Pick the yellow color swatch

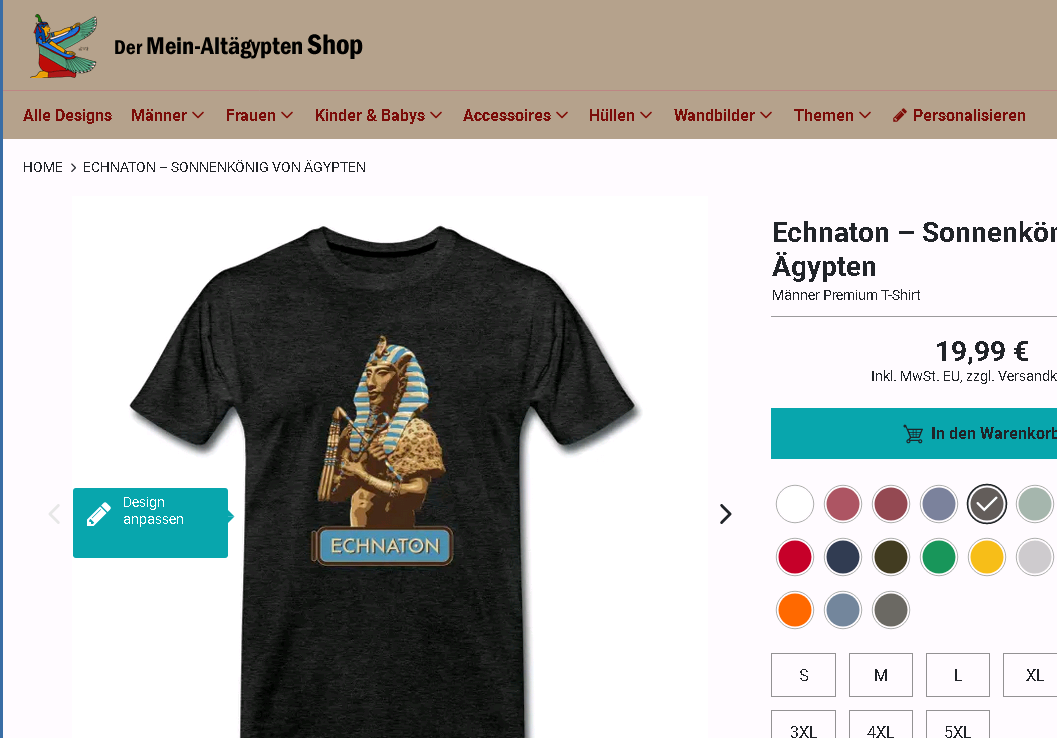point(986,557)
